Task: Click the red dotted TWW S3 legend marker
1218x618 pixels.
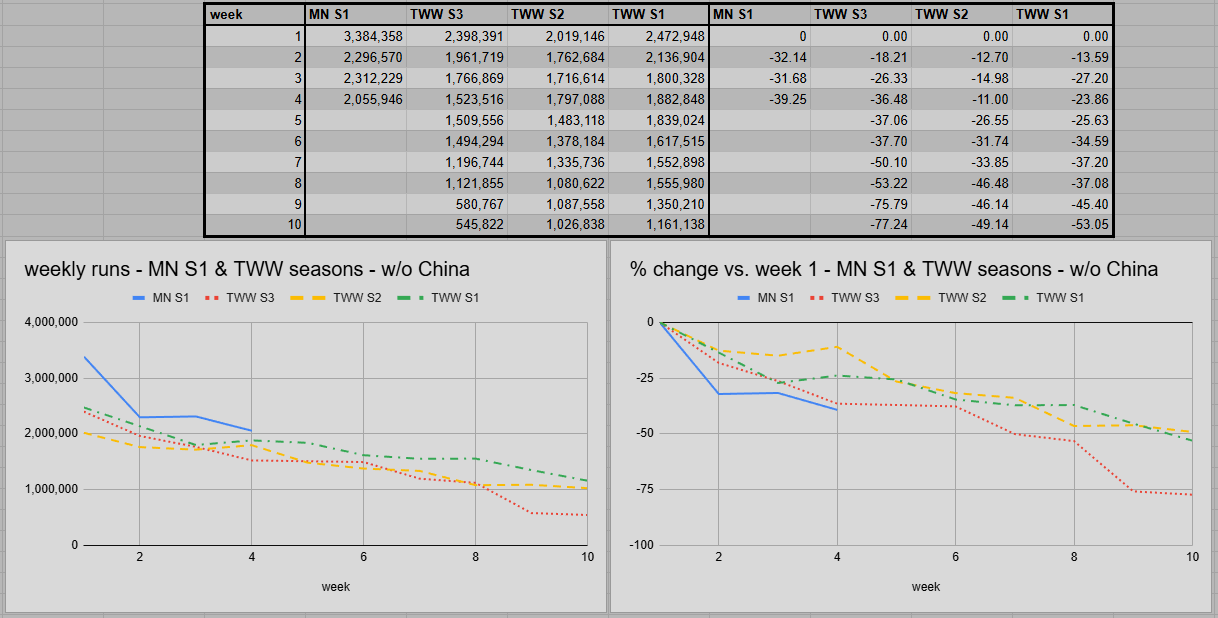Action: [x=212, y=297]
